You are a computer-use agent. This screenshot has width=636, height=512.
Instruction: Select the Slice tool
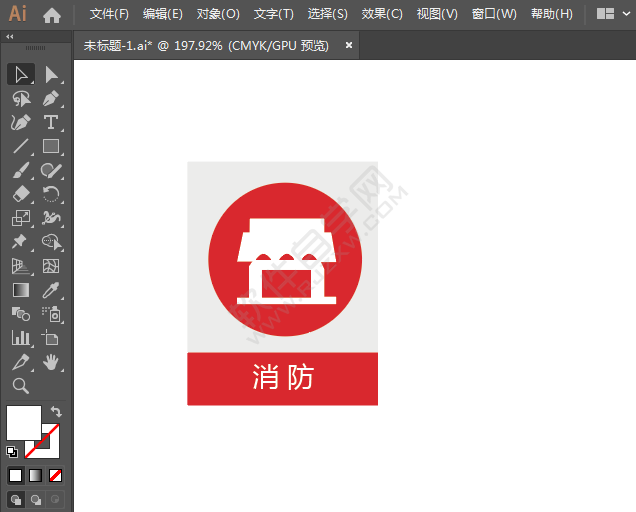pos(21,362)
